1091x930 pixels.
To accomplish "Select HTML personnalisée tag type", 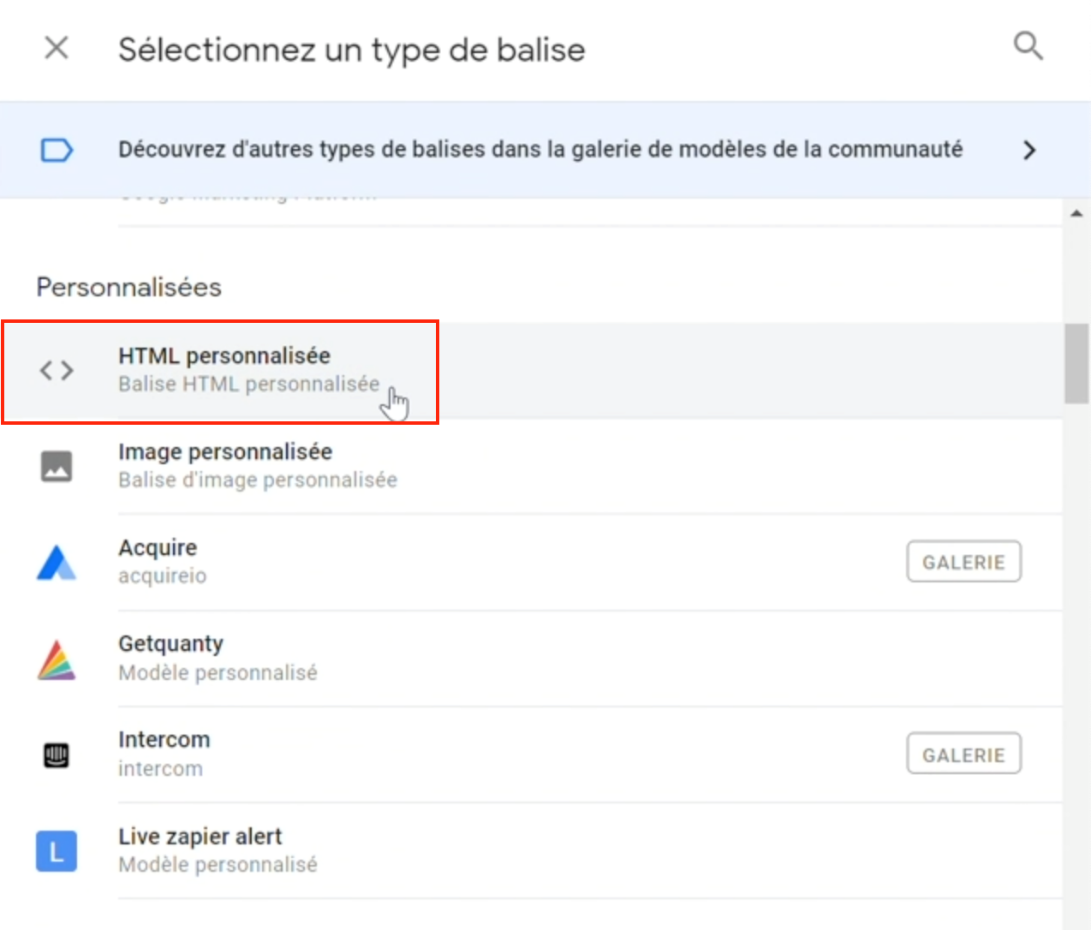I will (x=532, y=370).
